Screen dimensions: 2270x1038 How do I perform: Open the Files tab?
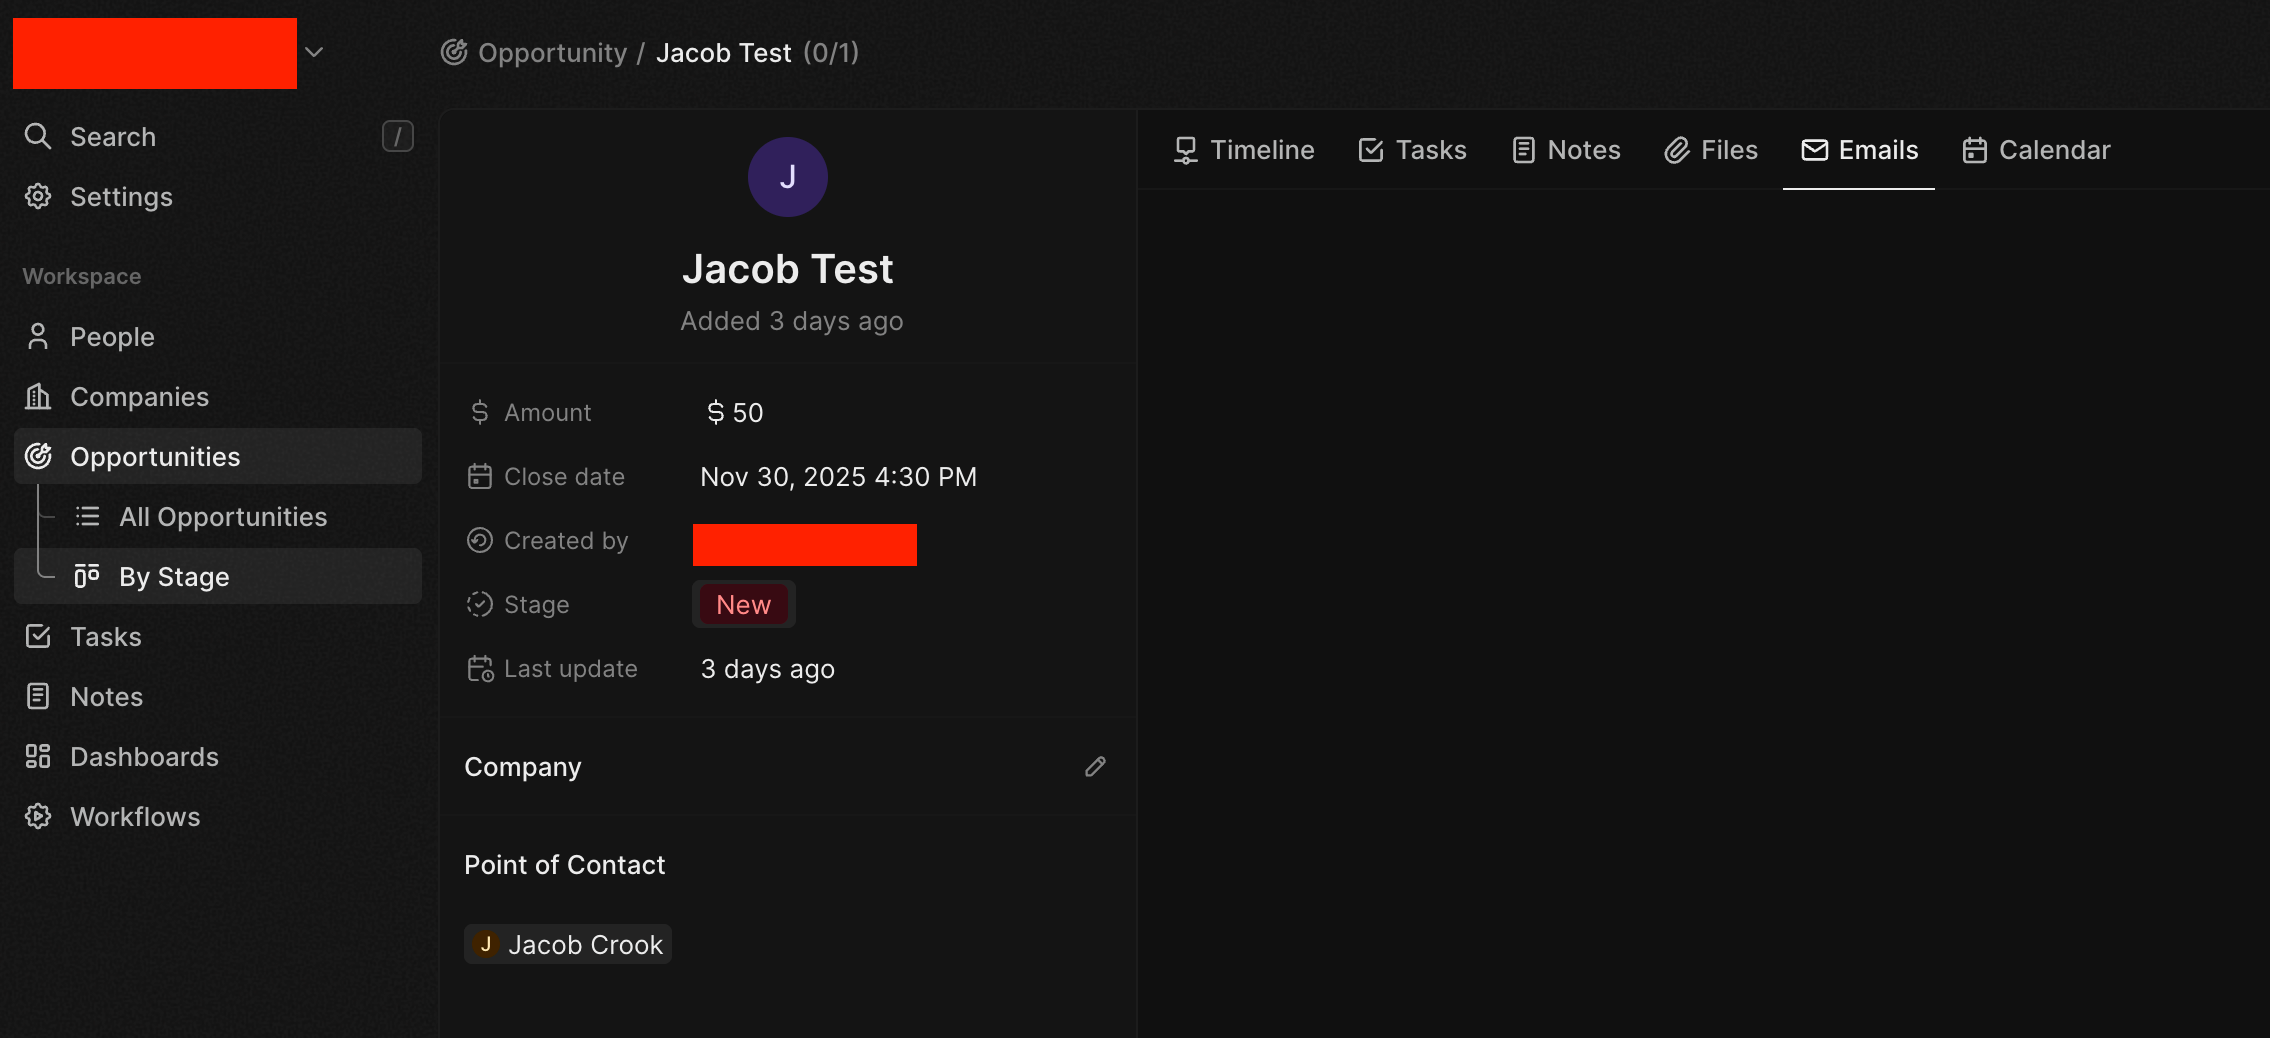pos(1711,150)
